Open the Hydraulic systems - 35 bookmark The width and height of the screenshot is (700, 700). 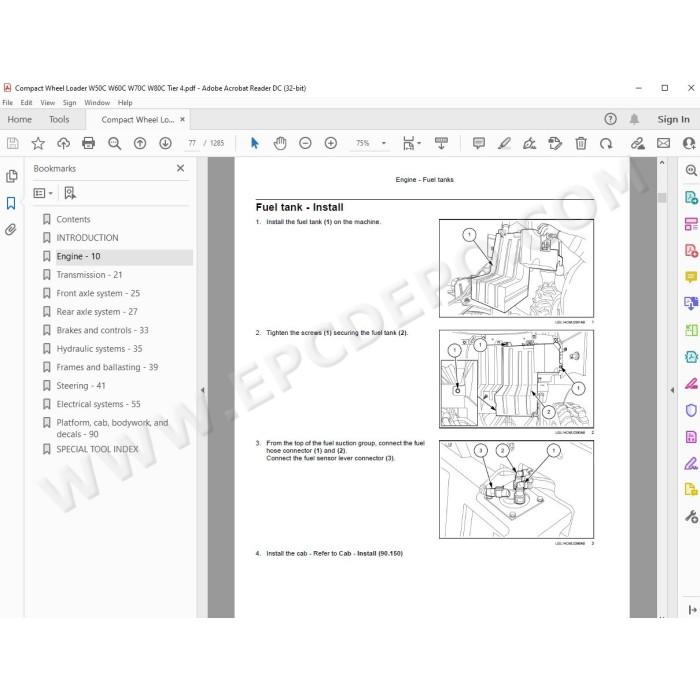pyautogui.click(x=99, y=349)
